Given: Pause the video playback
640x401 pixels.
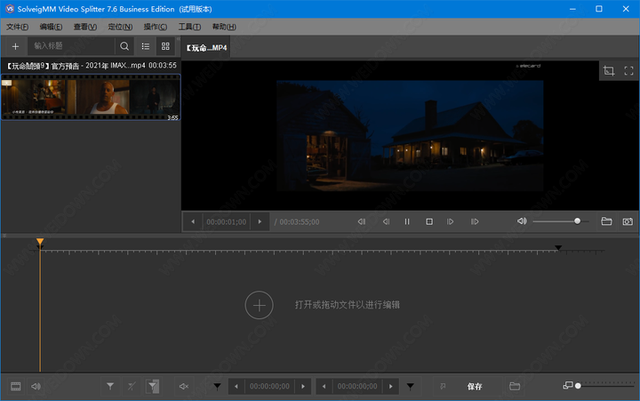Looking at the screenshot, I should (x=407, y=221).
